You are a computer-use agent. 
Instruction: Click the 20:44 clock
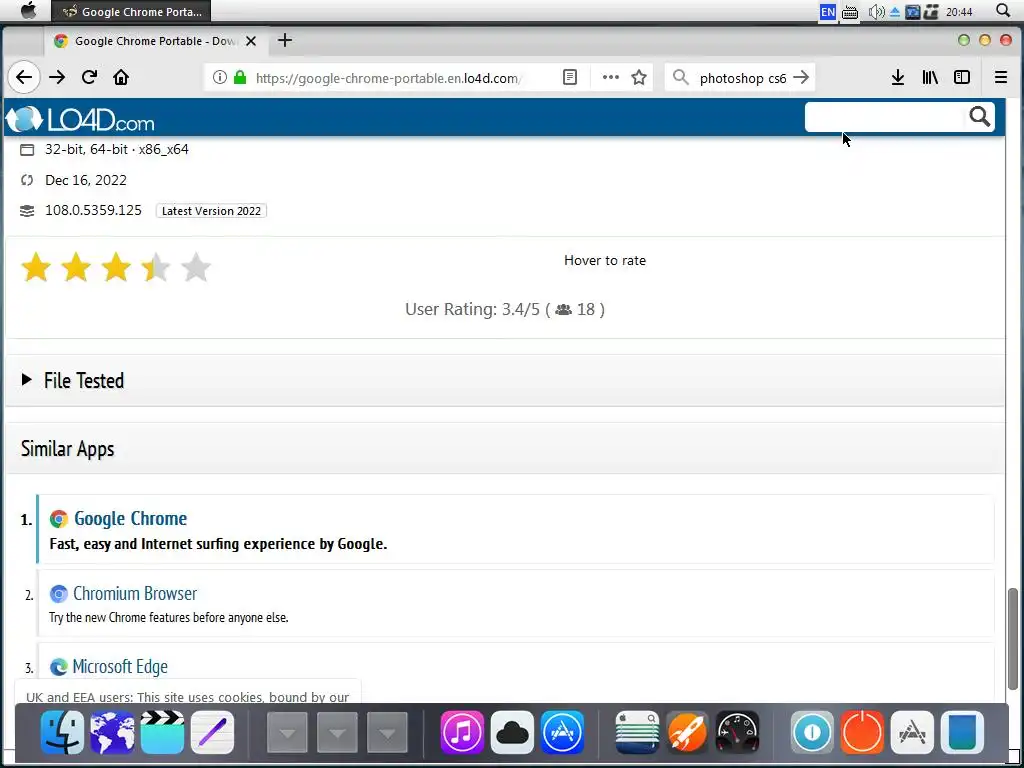959,12
